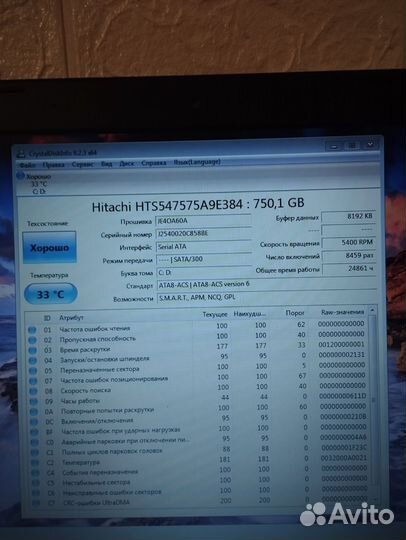Click status circle of row C6 Неисправимые ошибки секторов
This screenshot has width=406, height=540.
(36, 494)
